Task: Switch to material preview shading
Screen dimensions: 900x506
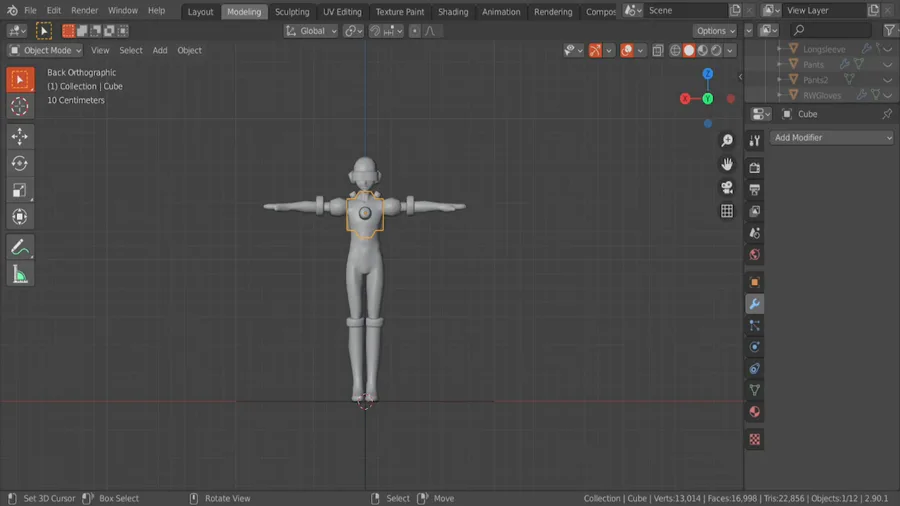Action: 703,50
